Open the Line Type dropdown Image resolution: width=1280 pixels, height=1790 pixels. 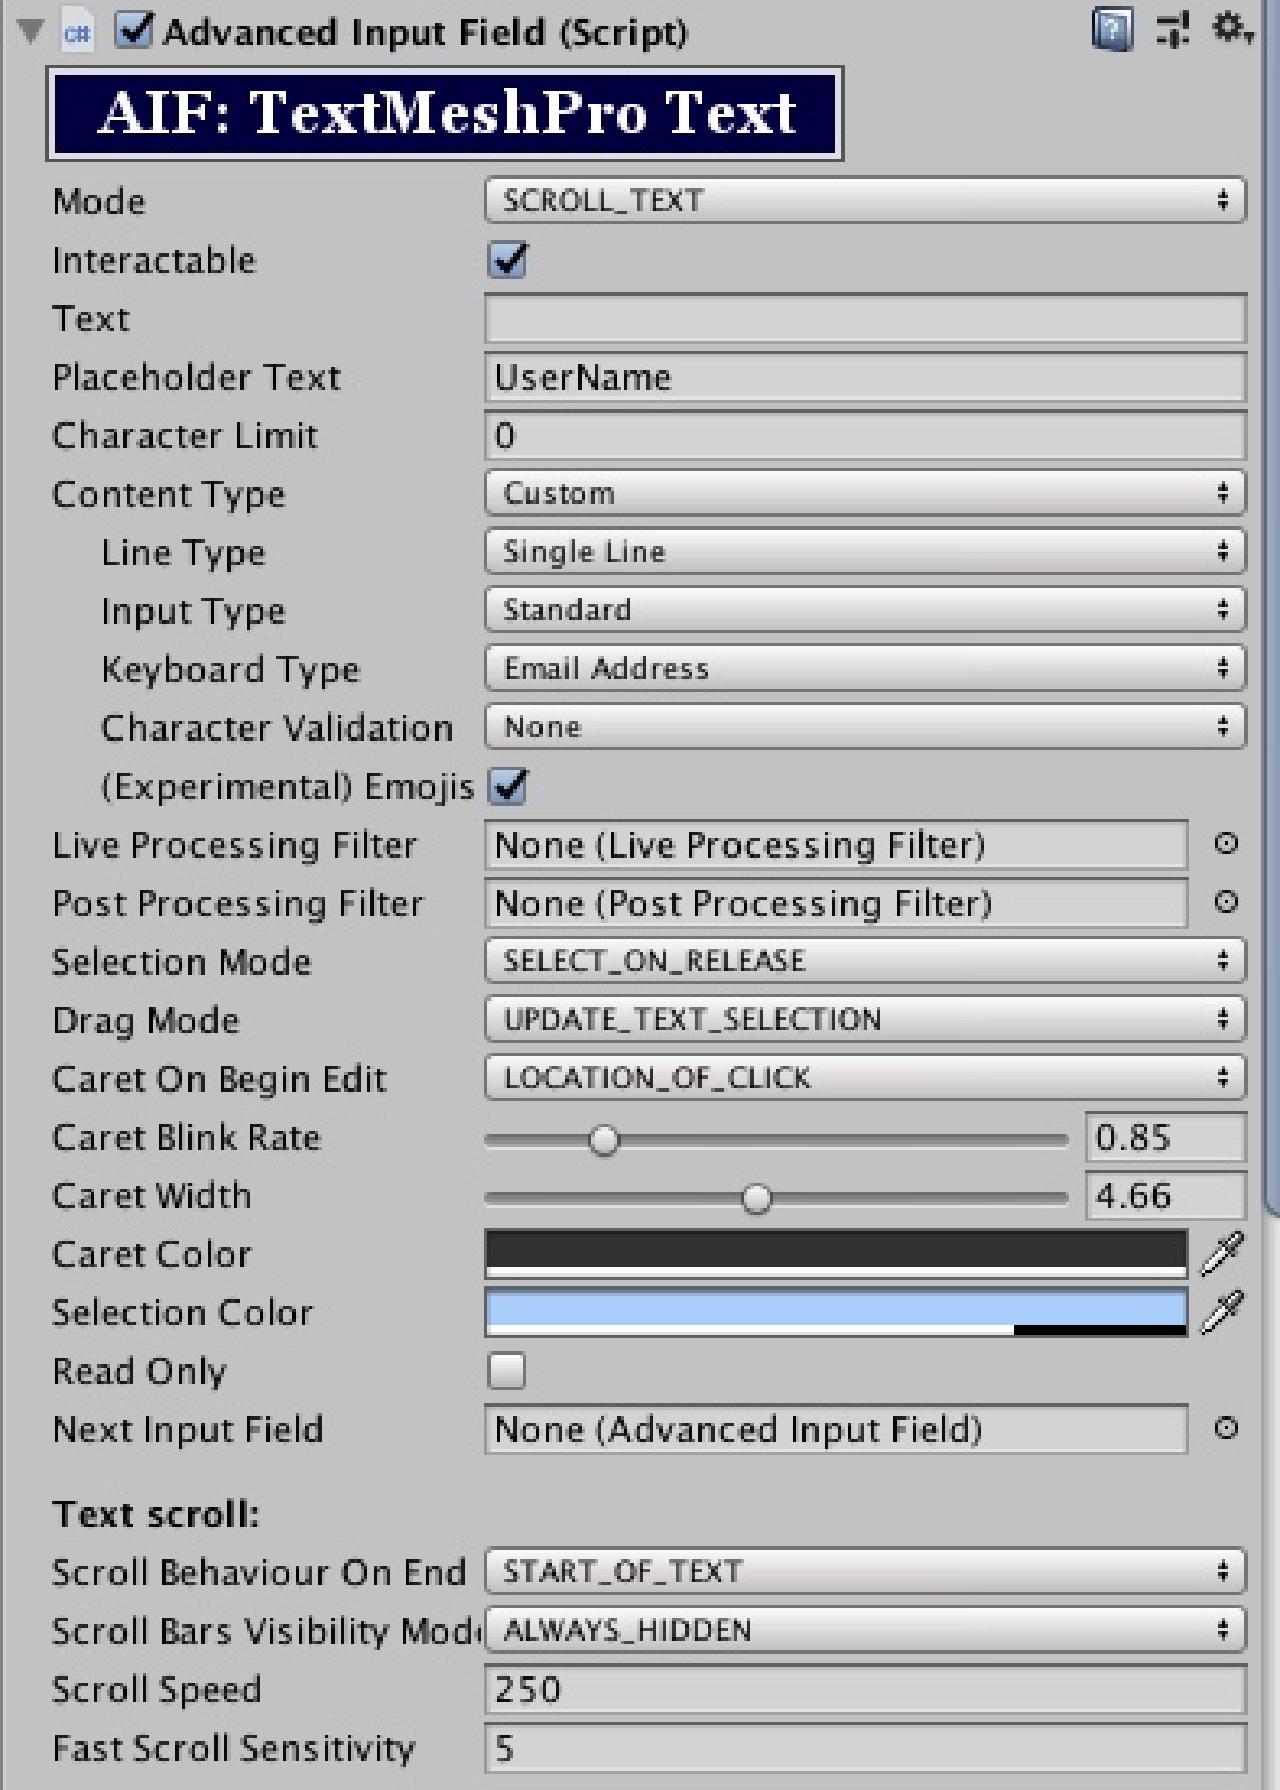point(865,551)
